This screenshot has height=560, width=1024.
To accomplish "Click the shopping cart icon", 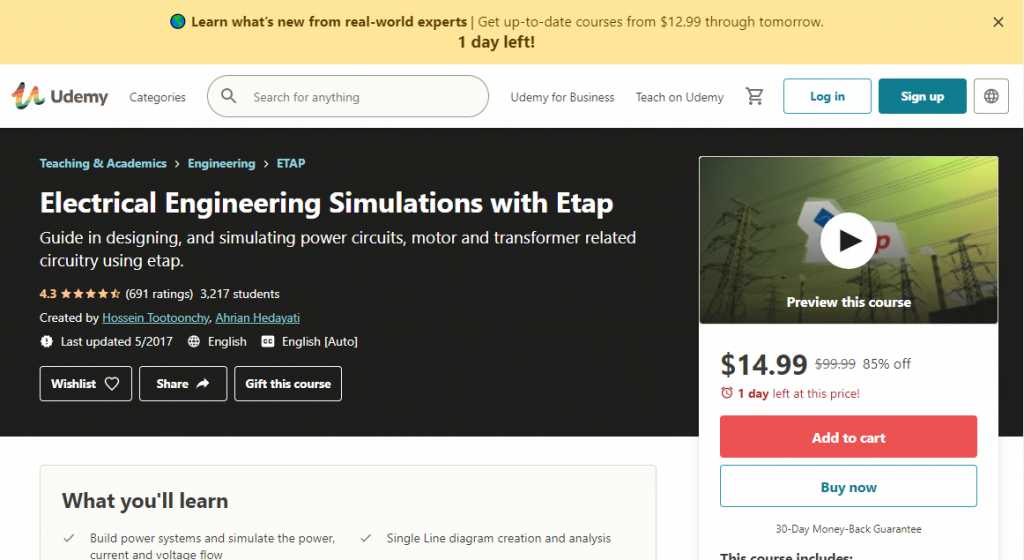I will [755, 97].
